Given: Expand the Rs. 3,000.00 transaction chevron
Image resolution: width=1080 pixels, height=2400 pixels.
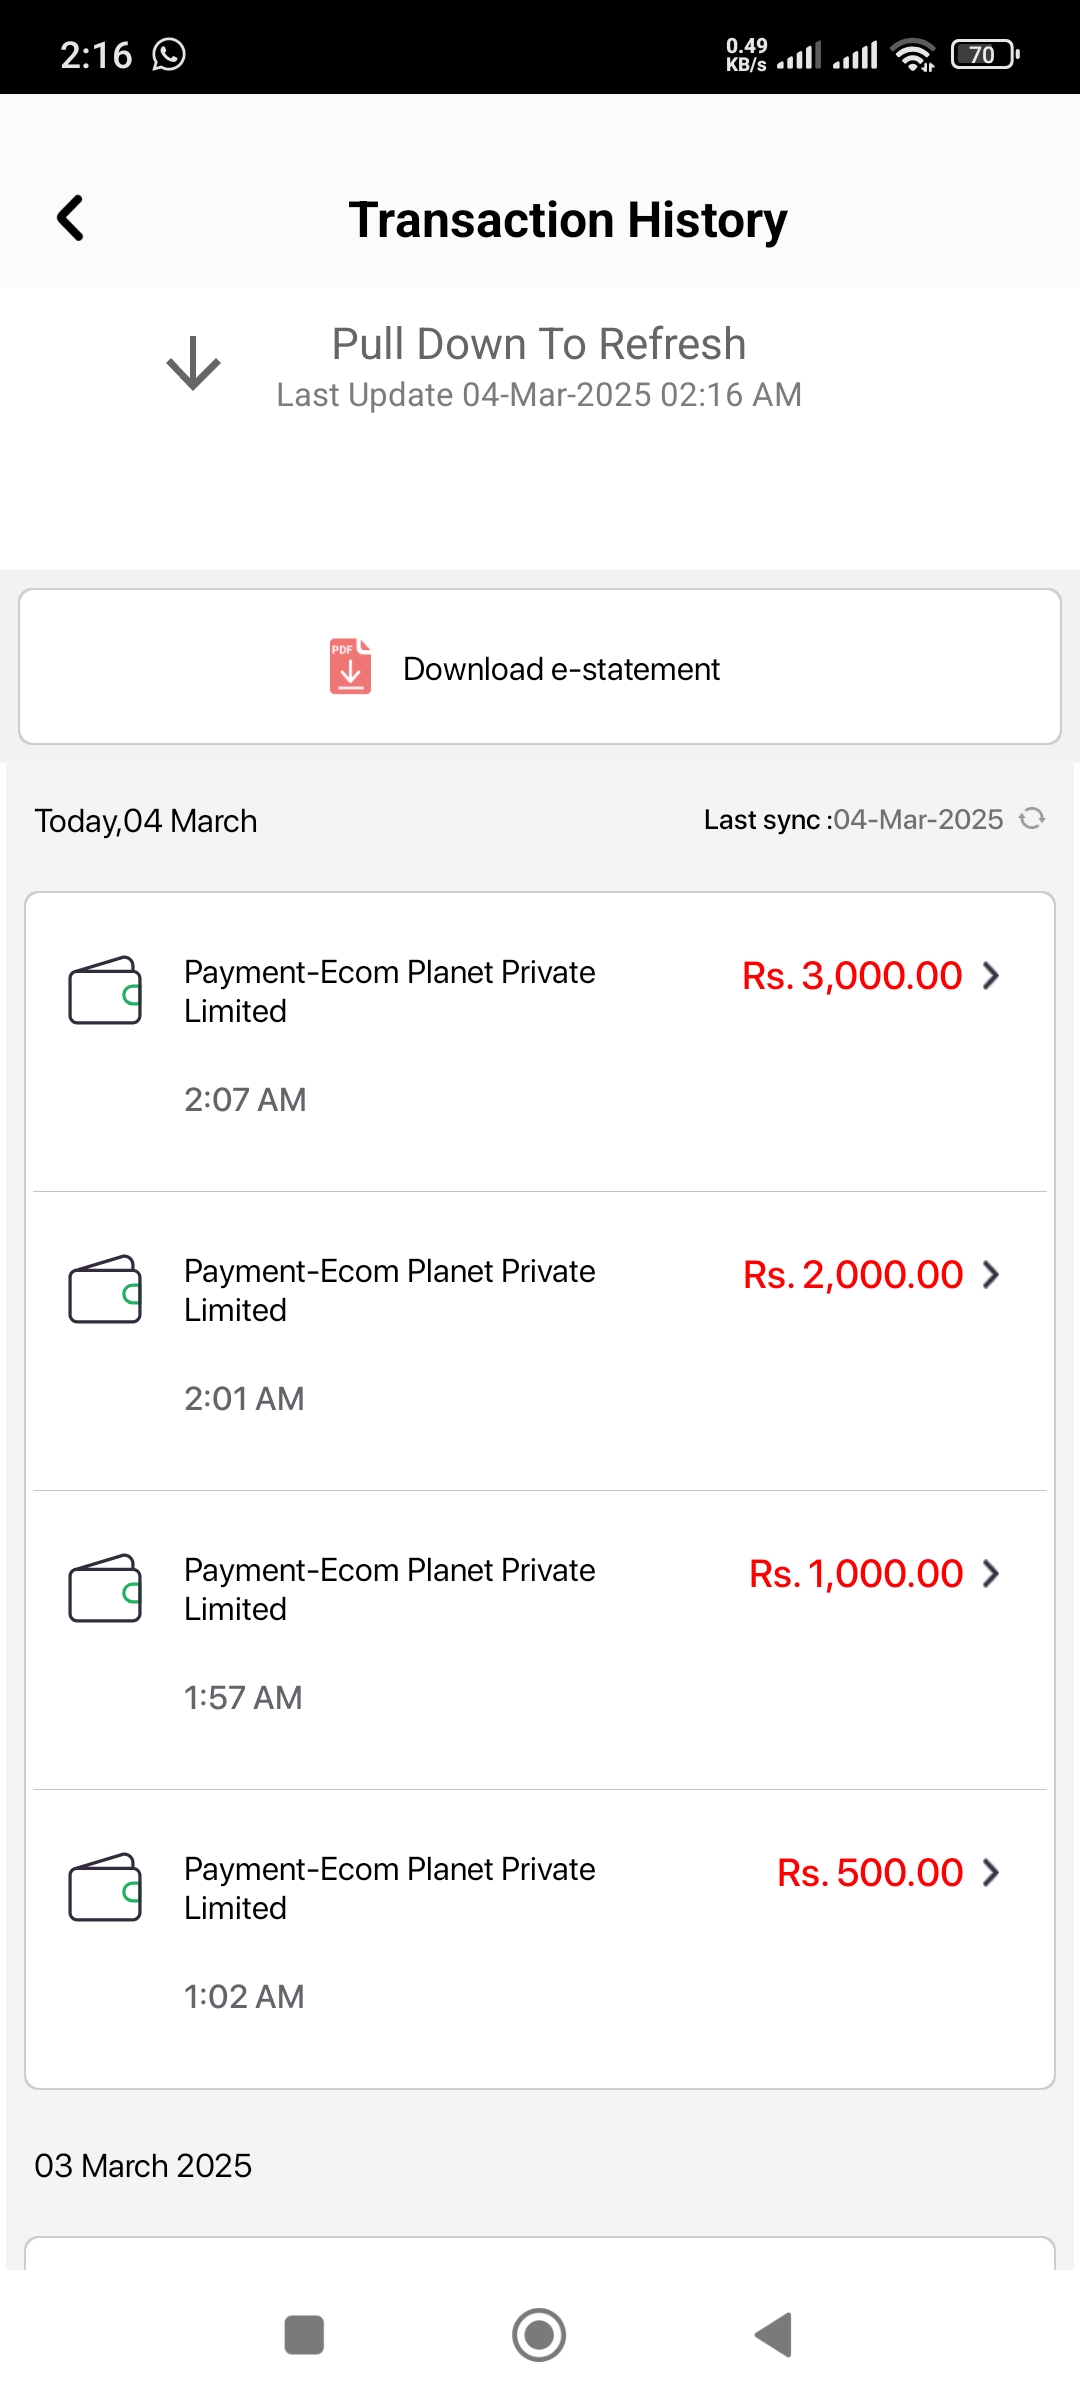Looking at the screenshot, I should [x=991, y=975].
